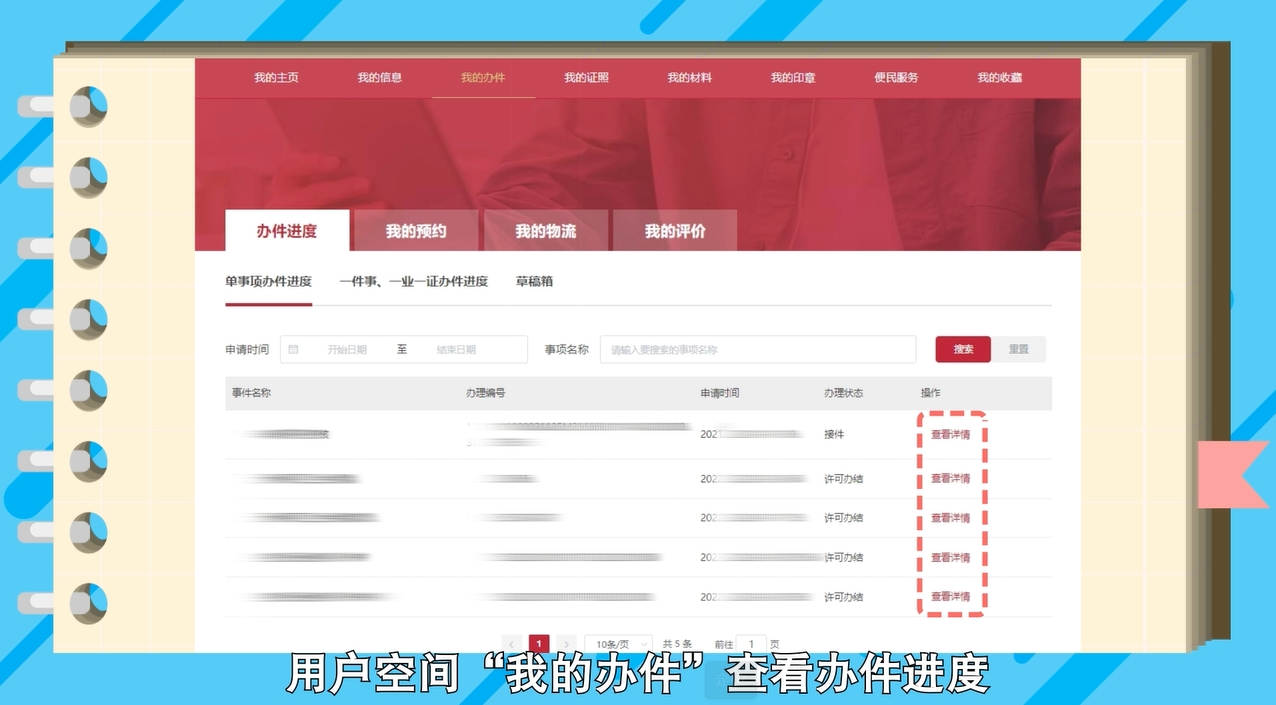Open the 我的评价 tab

coord(674,230)
